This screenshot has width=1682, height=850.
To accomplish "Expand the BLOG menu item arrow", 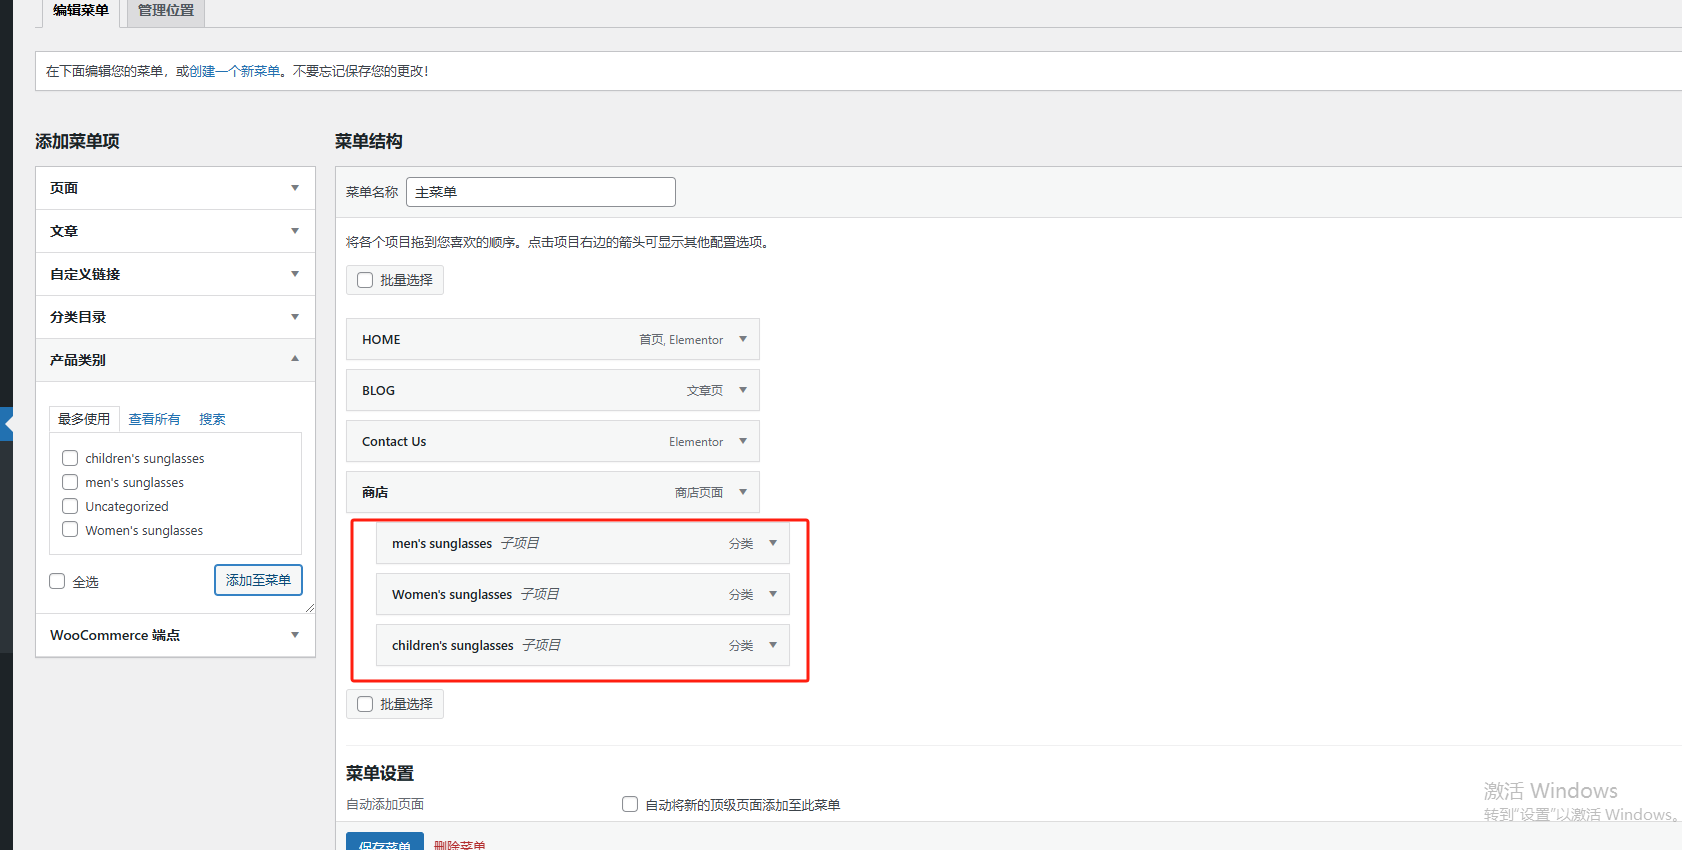I will 743,390.
